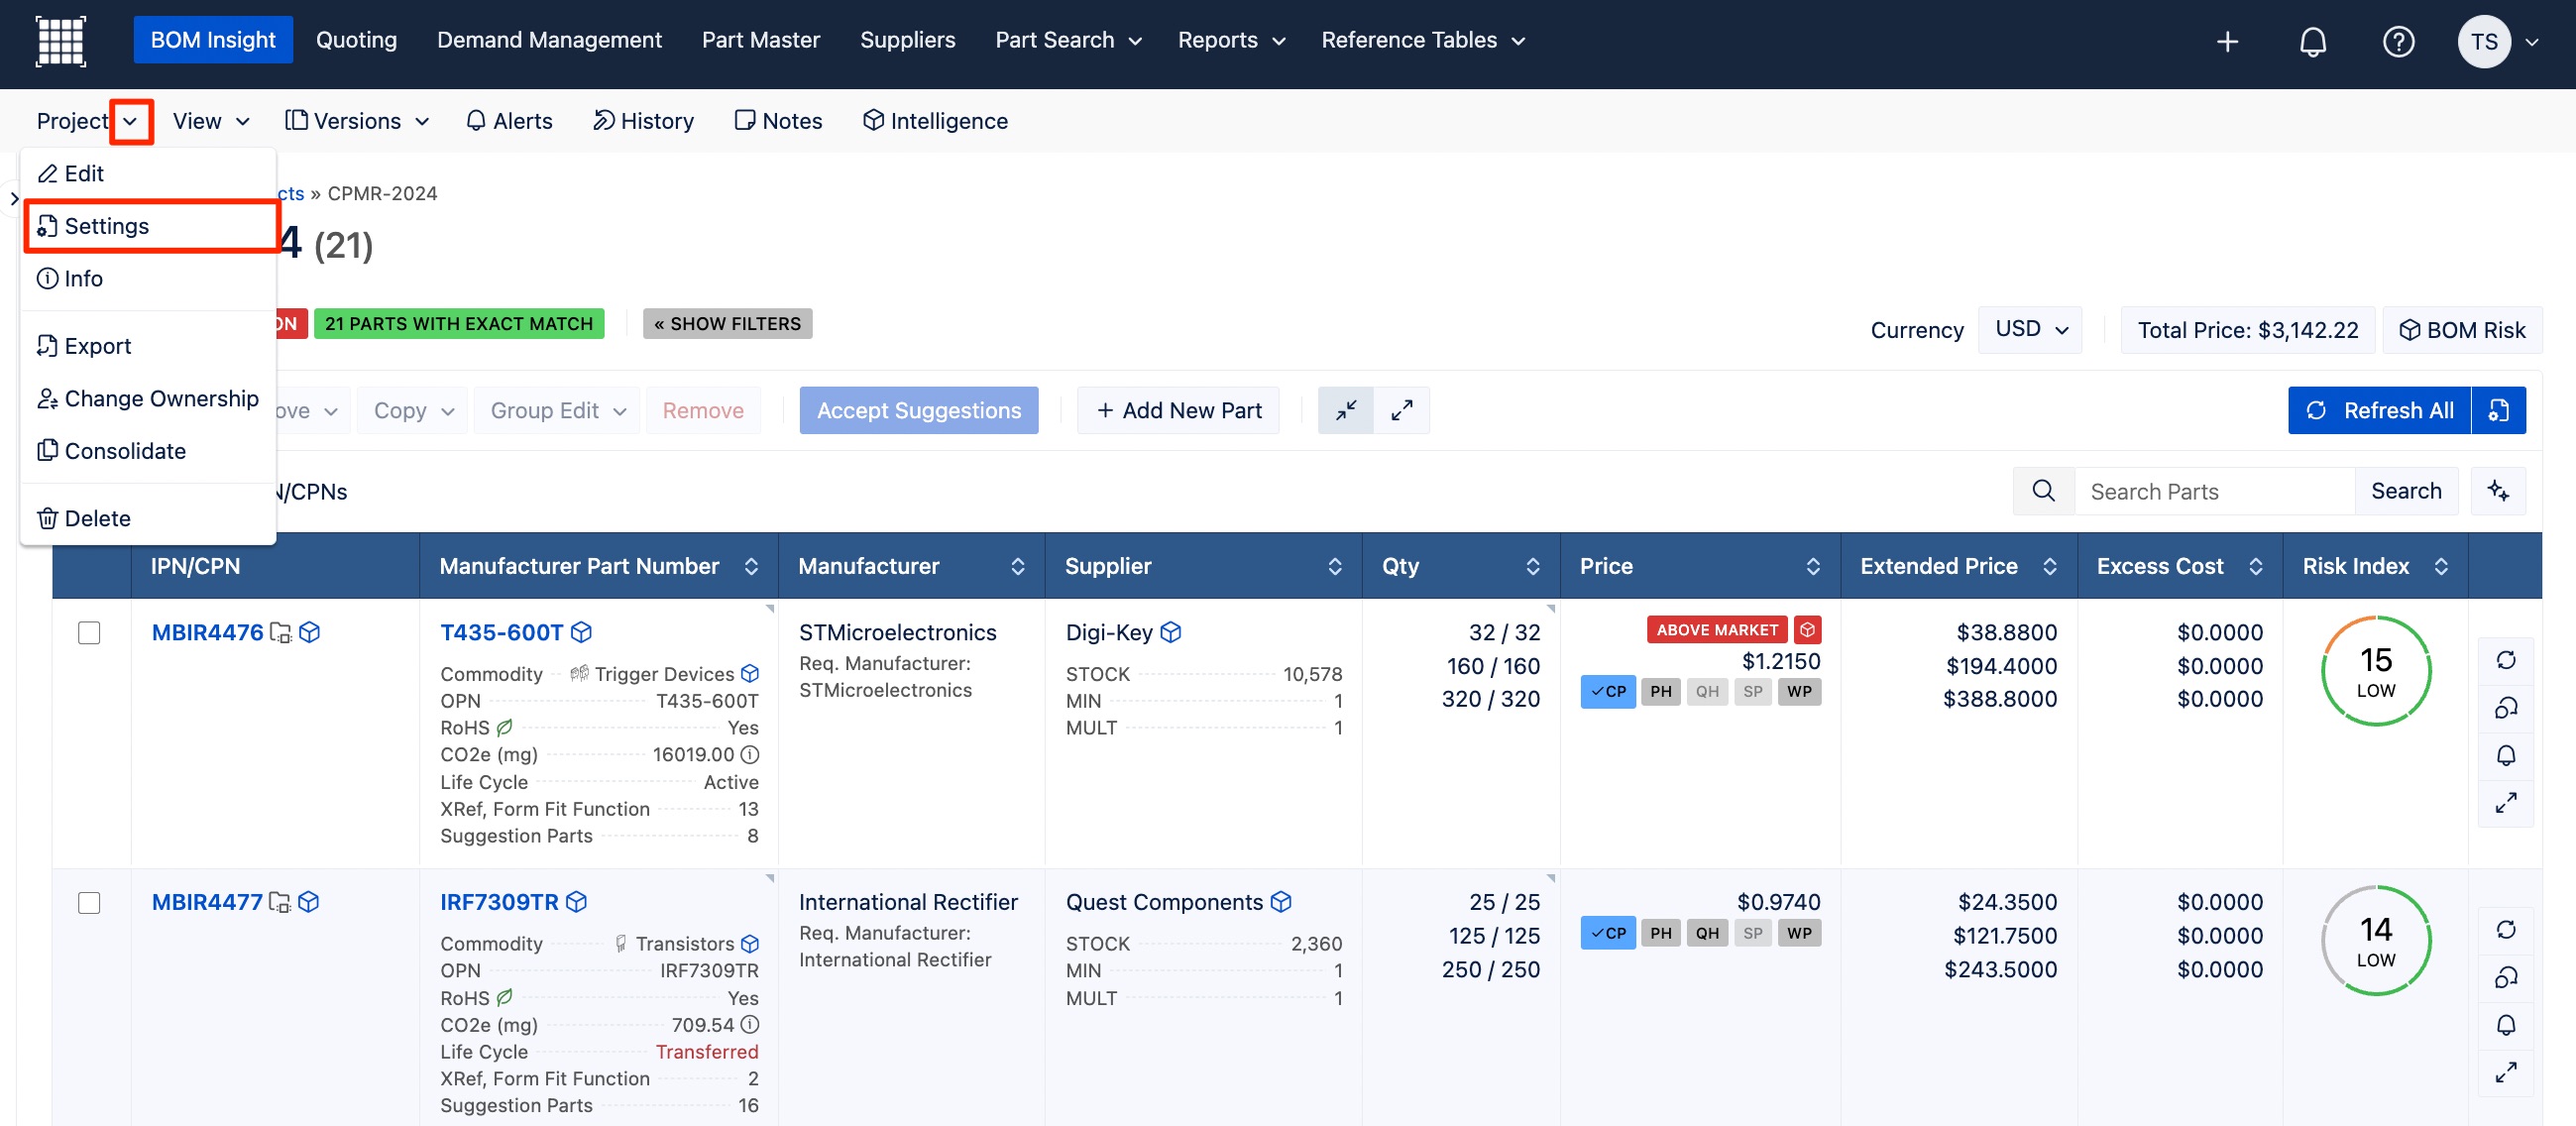
Task: Toggle WP price tag in MBIR4476 row
Action: (x=1799, y=691)
